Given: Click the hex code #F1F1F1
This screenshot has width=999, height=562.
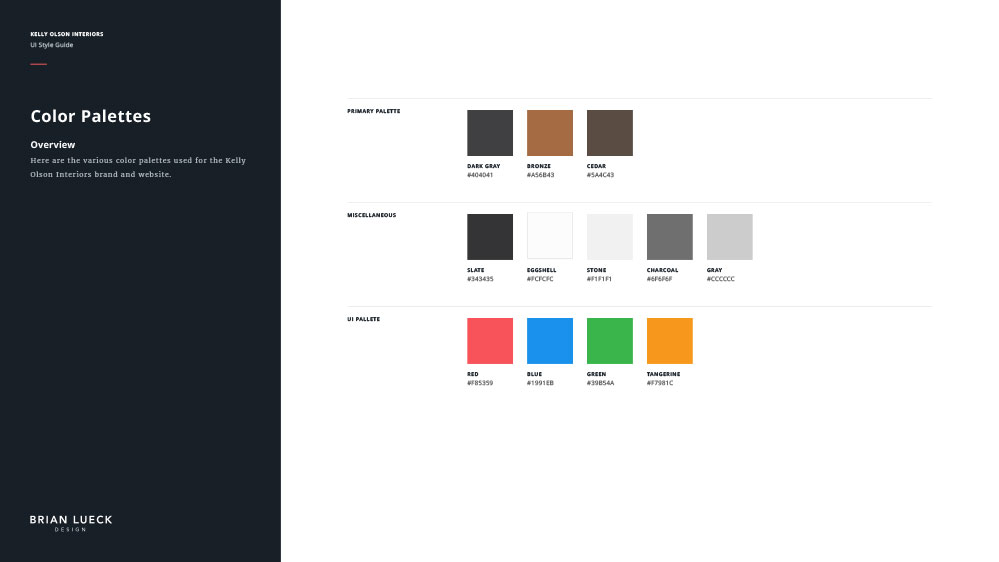Looking at the screenshot, I should tap(599, 278).
